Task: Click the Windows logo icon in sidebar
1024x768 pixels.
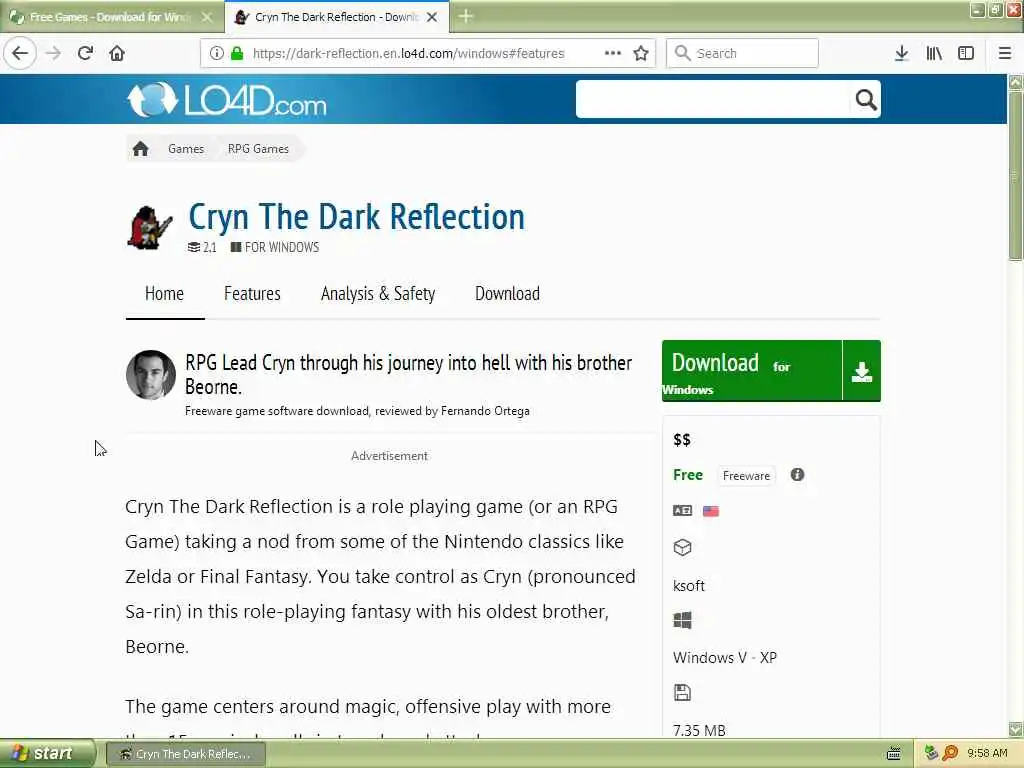Action: coord(682,620)
